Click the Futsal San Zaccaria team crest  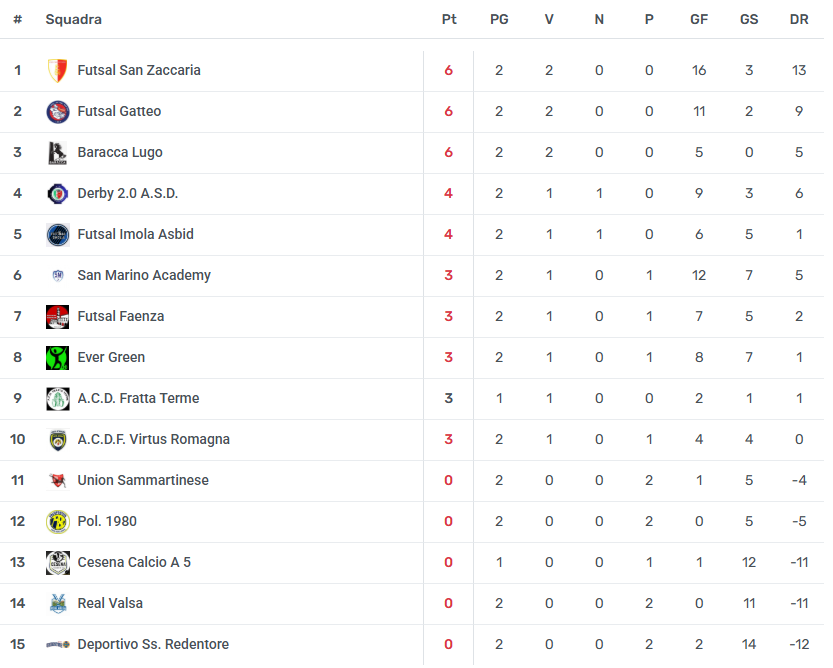click(57, 71)
